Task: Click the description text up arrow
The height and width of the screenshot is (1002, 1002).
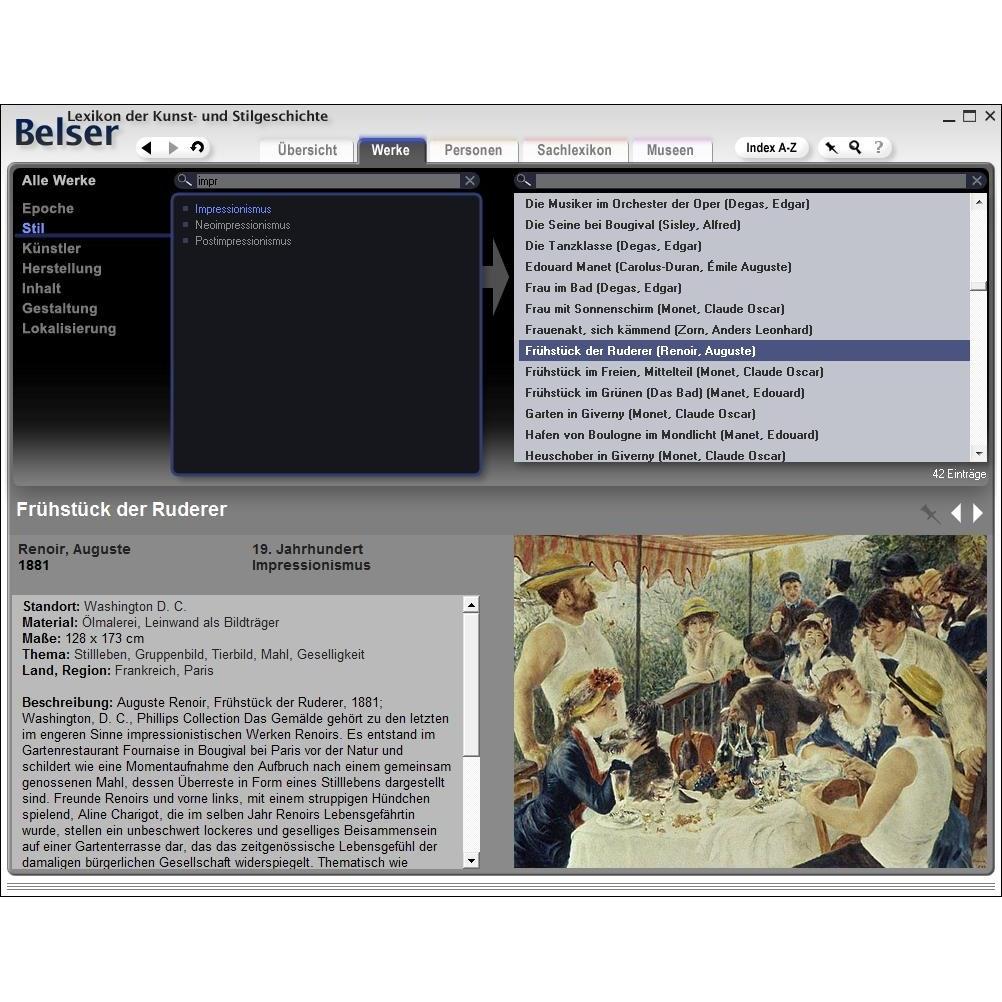Action: click(471, 605)
